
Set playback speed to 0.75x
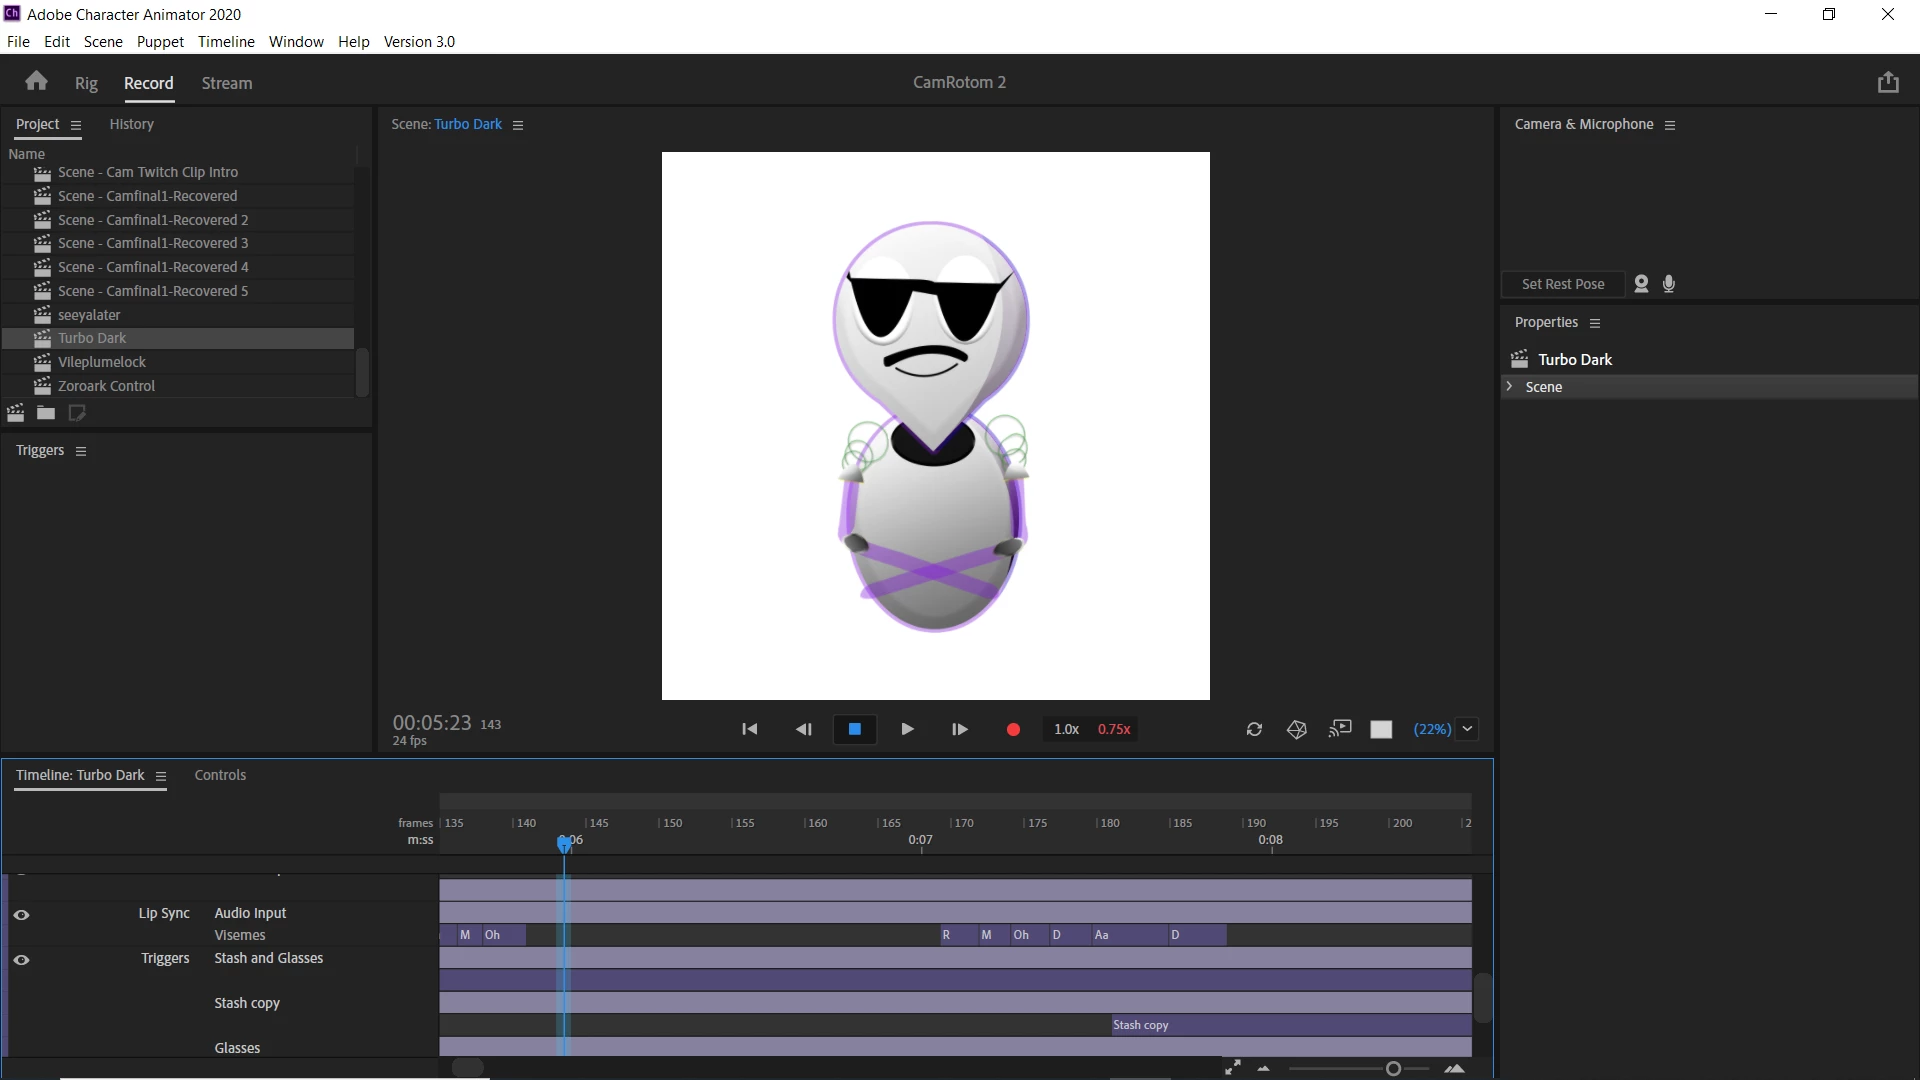click(1114, 729)
